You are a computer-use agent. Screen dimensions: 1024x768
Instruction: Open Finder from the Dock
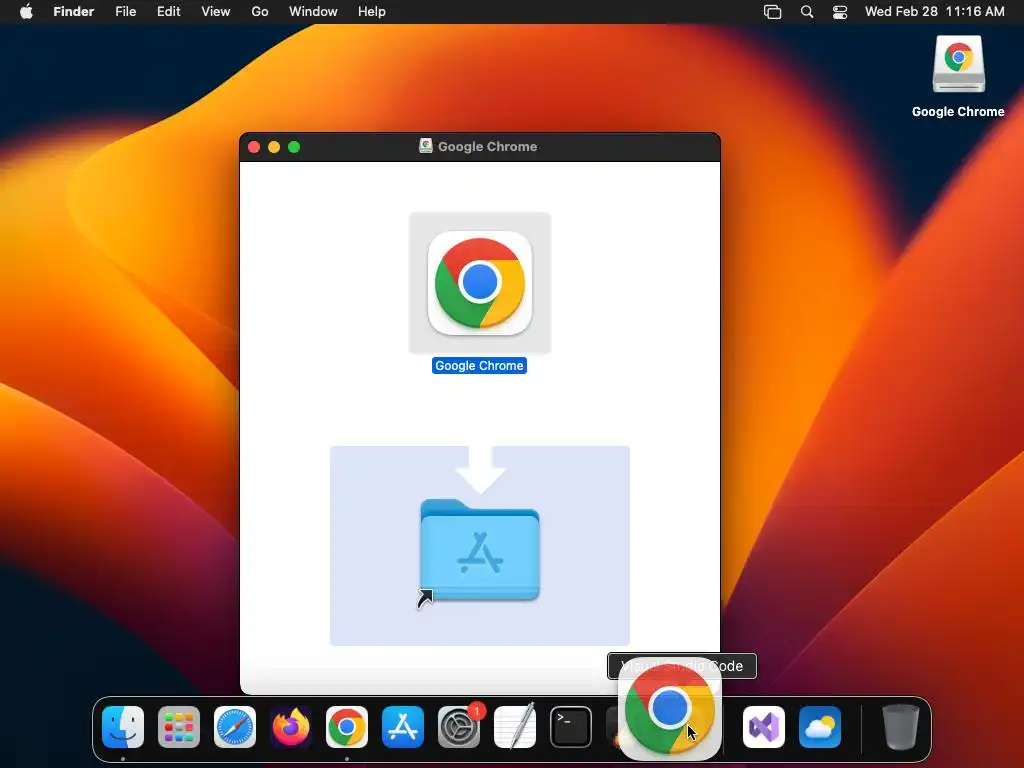click(x=123, y=727)
